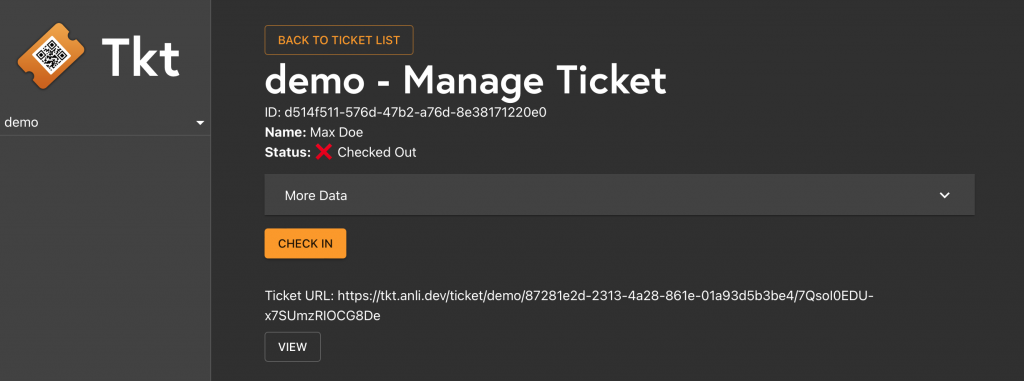Go back to the ticket list
Screen dimensions: 1024x381
[338, 40]
